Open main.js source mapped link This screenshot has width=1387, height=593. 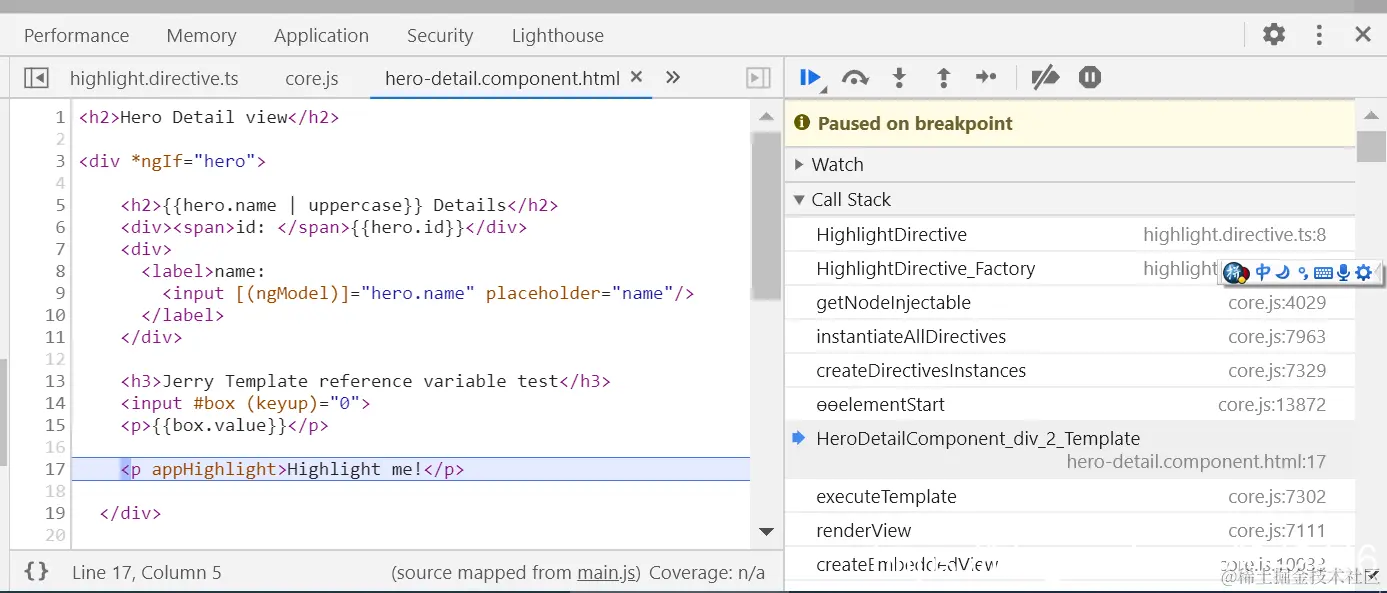click(606, 573)
